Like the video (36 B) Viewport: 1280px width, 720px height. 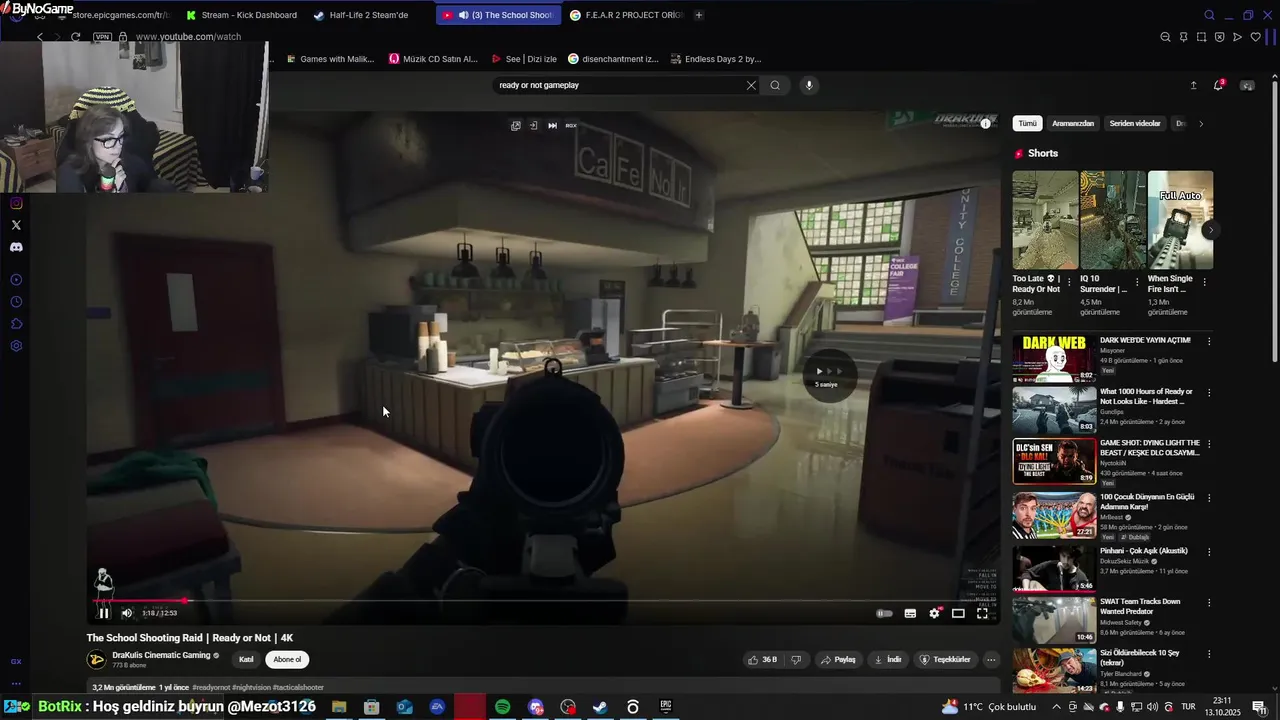[x=762, y=660]
